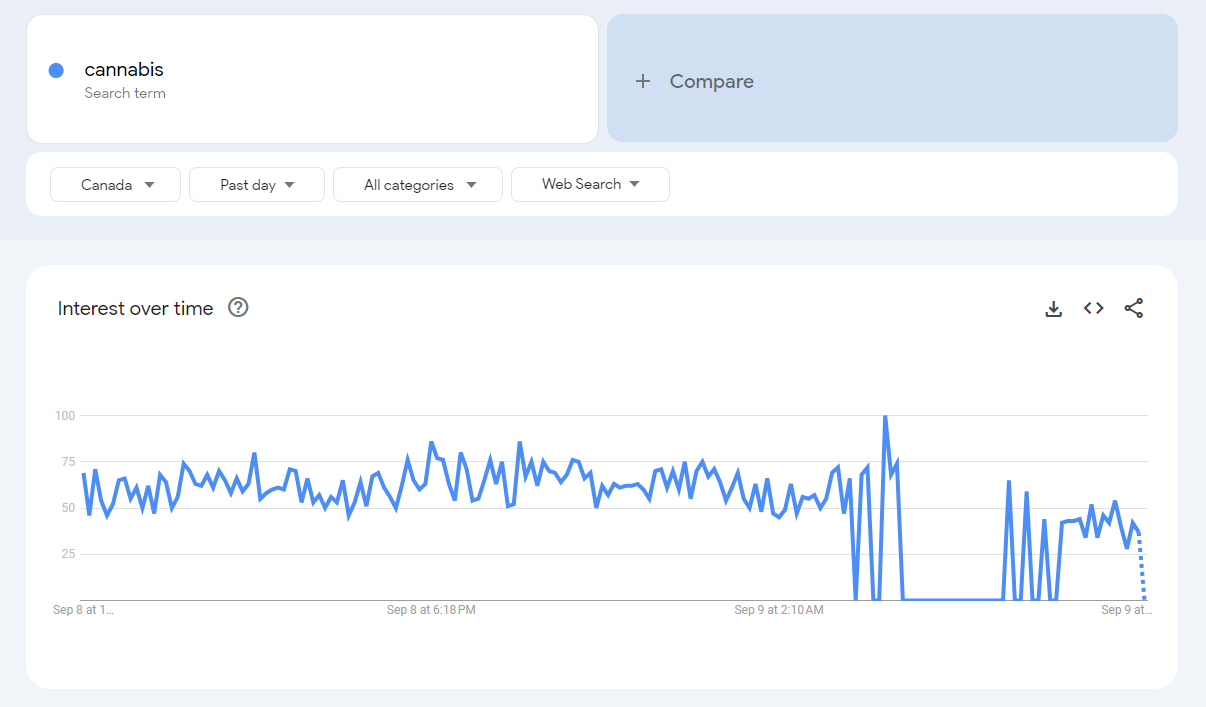The image size is (1206, 707).
Task: Edit the cannabis search term
Action: tap(124, 70)
